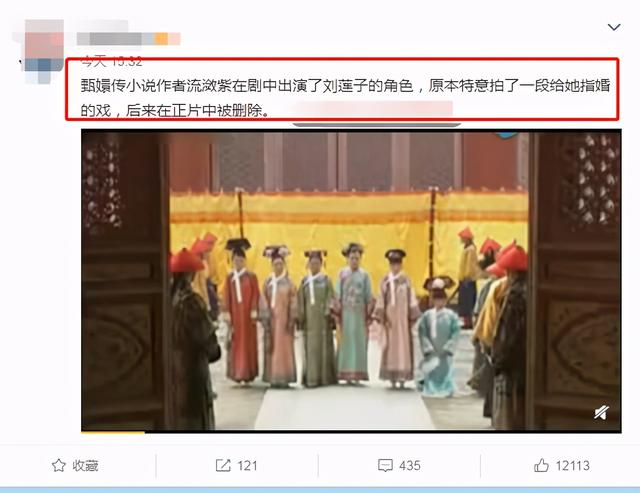Click the sentence 后来在正片中被删除
The width and height of the screenshot is (640, 493).
tap(197, 110)
